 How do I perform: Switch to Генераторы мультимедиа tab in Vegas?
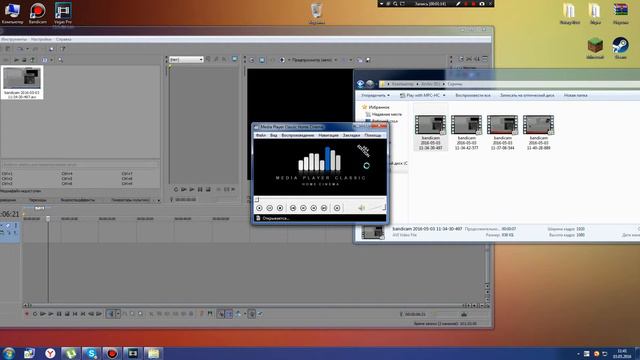(x=130, y=200)
